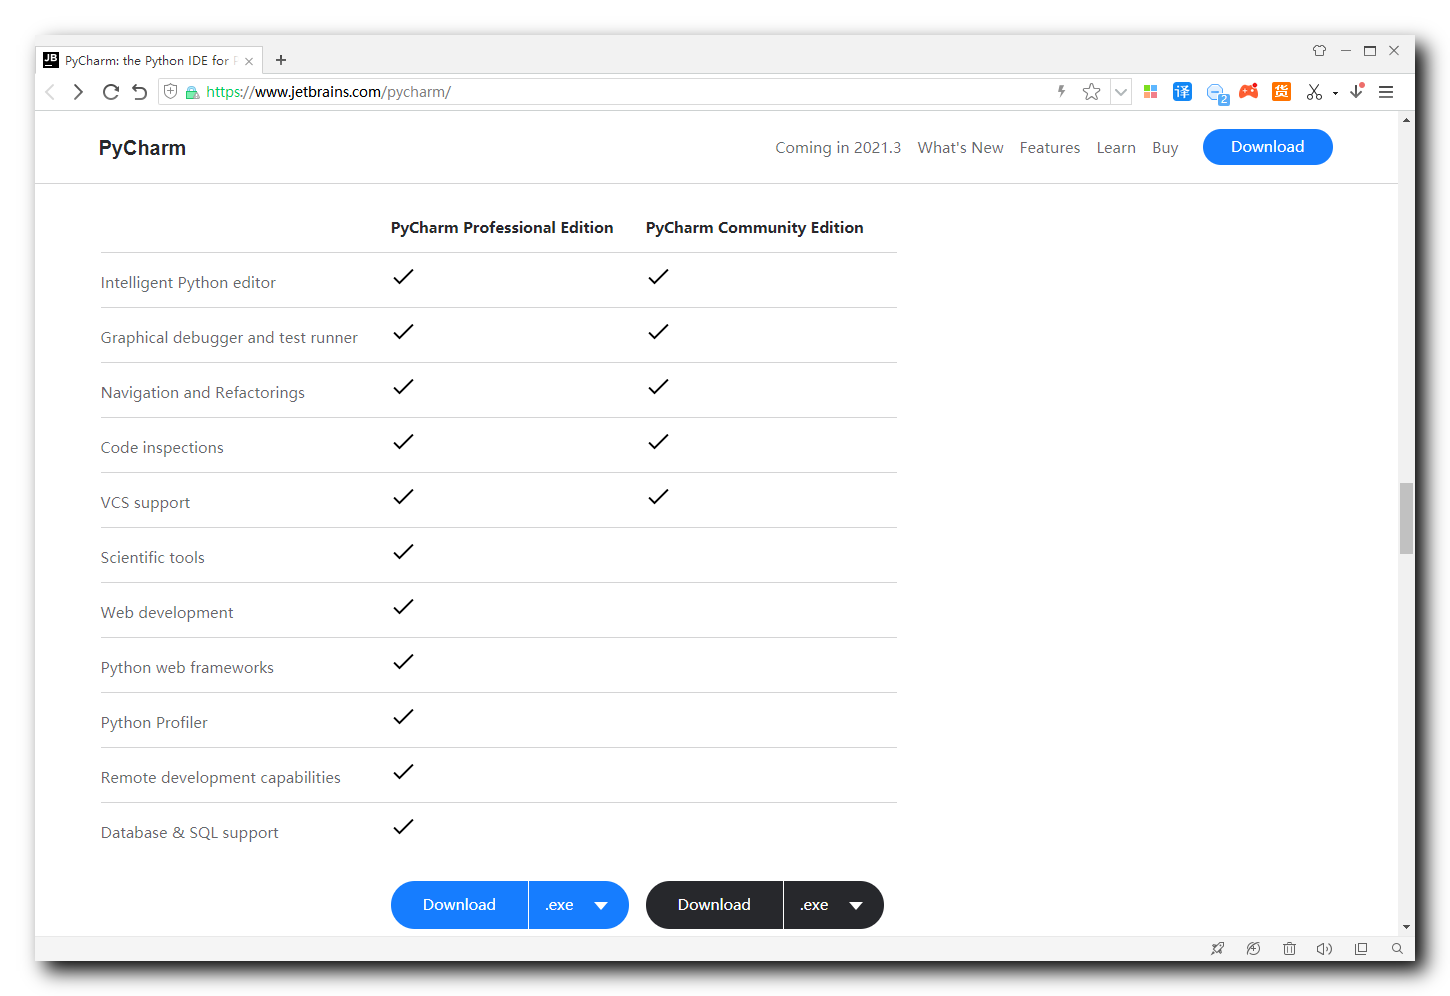Open the colorful four-square apps extension
The height and width of the screenshot is (996, 1450).
[1150, 92]
